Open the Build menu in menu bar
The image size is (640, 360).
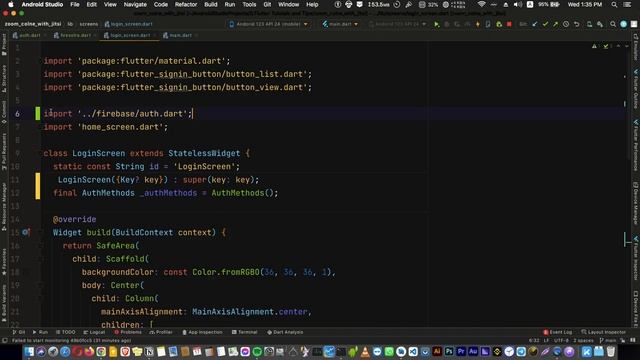click(x=211, y=4)
